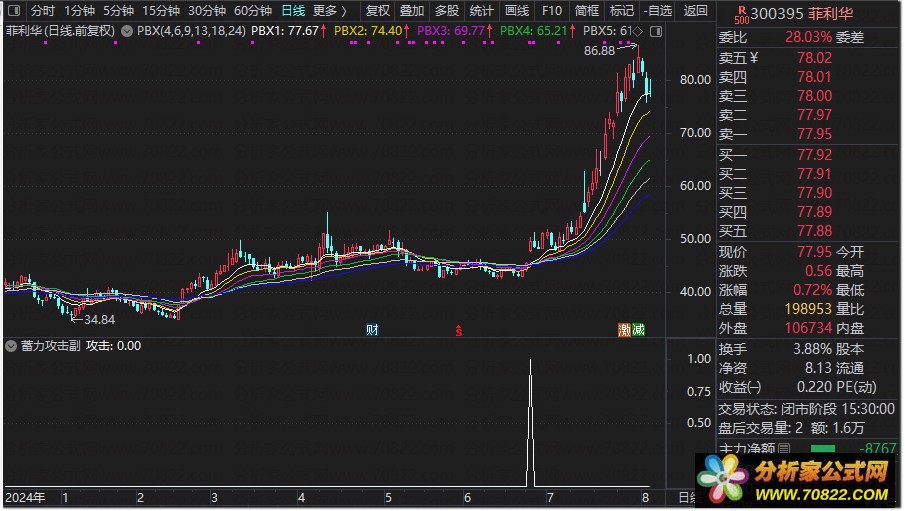Click the panel layout icon at top-left
The image size is (905, 511).
point(14,10)
